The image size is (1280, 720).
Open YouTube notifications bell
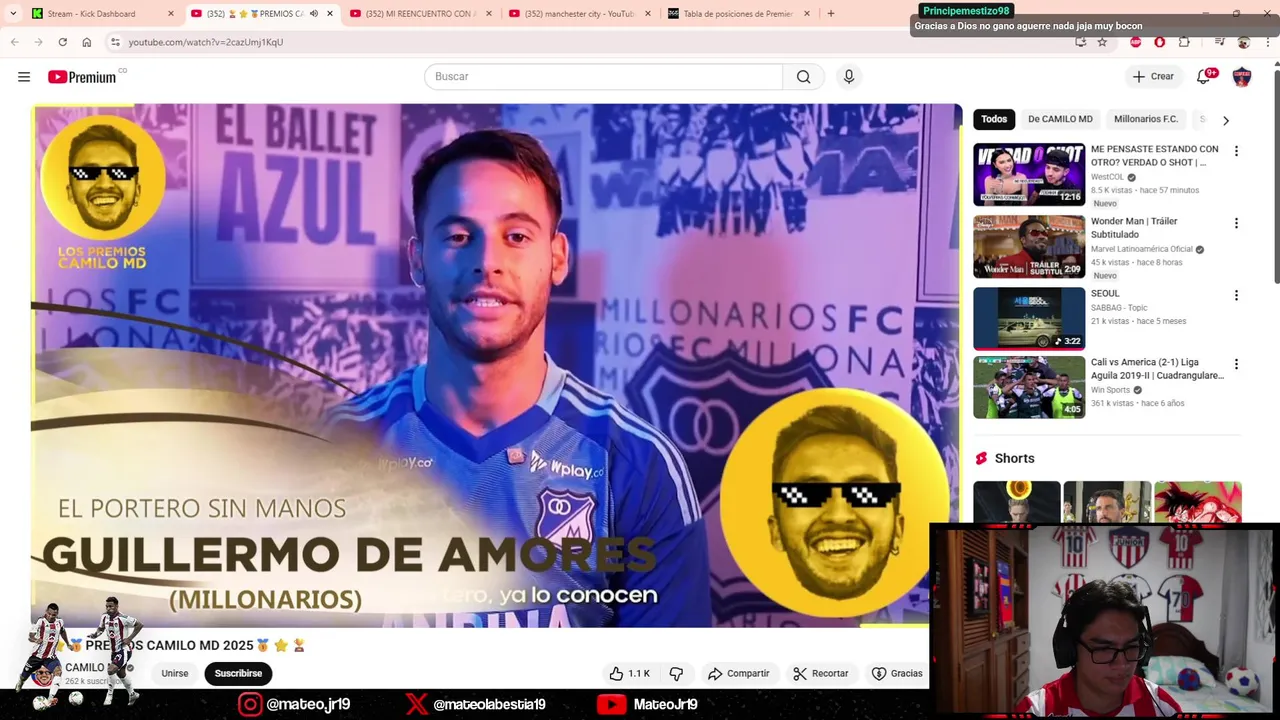point(1205,77)
